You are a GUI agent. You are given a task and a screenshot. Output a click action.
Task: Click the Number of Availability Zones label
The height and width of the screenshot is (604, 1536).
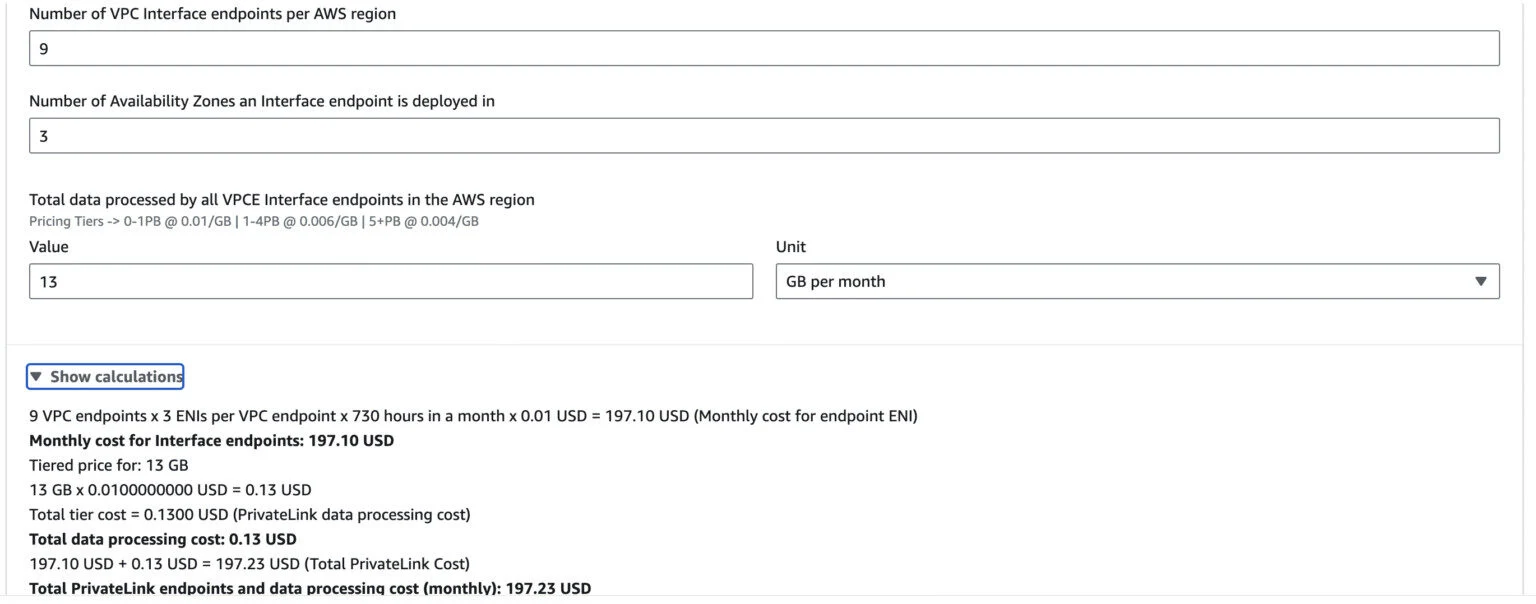(262, 101)
